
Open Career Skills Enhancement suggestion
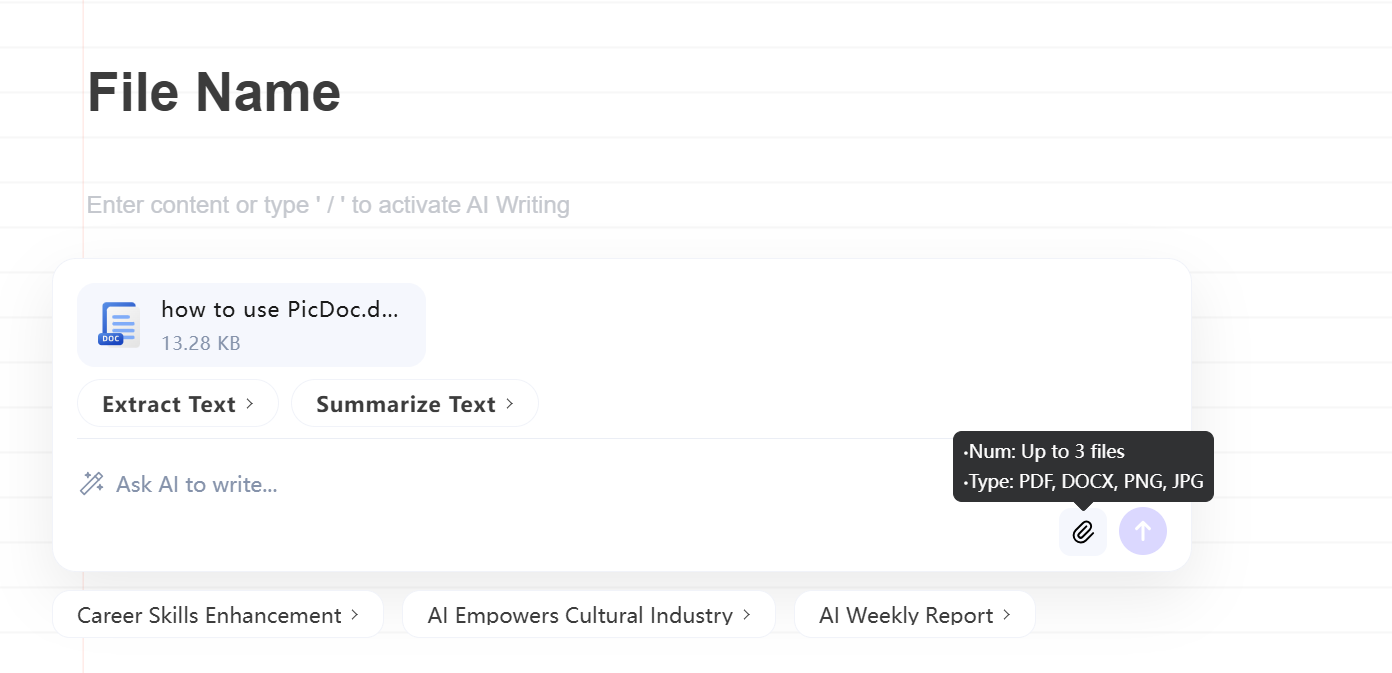[x=218, y=615]
